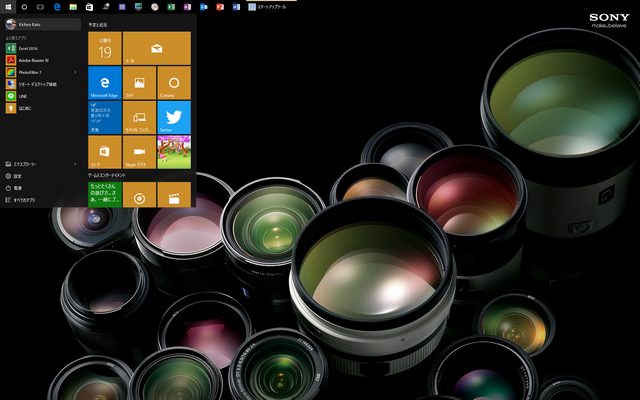Open the Microsoft Edge tile
640x400 pixels.
coord(105,83)
